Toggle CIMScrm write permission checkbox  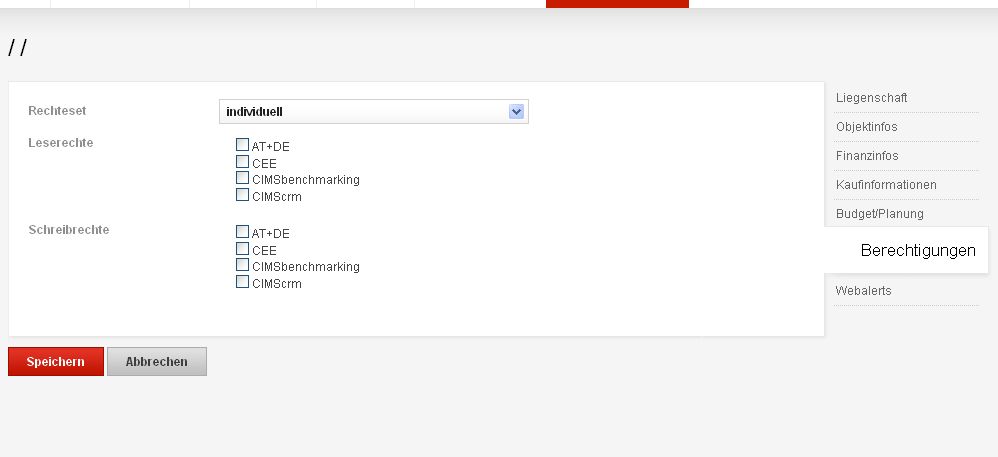pyautogui.click(x=242, y=281)
